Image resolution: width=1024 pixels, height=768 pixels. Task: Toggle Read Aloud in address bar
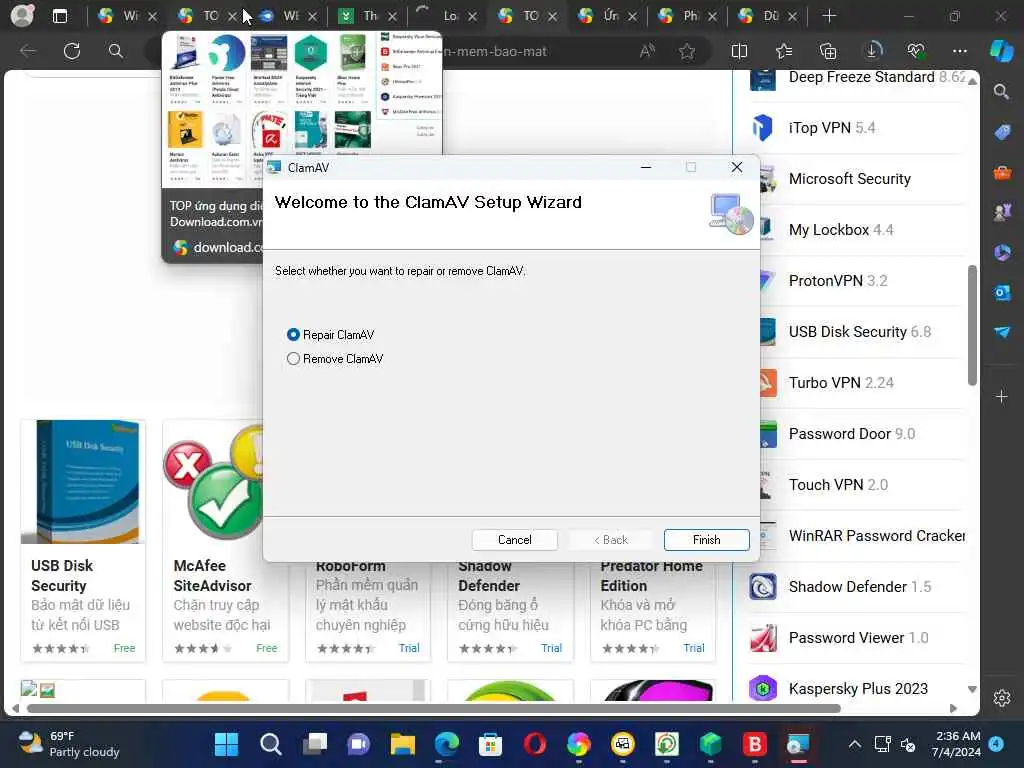pyautogui.click(x=647, y=51)
